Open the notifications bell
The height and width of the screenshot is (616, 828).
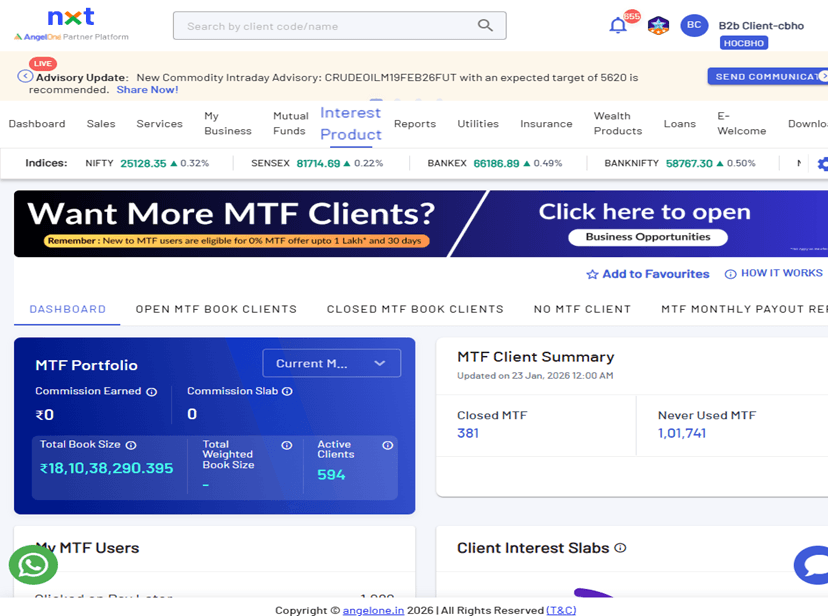tap(618, 25)
